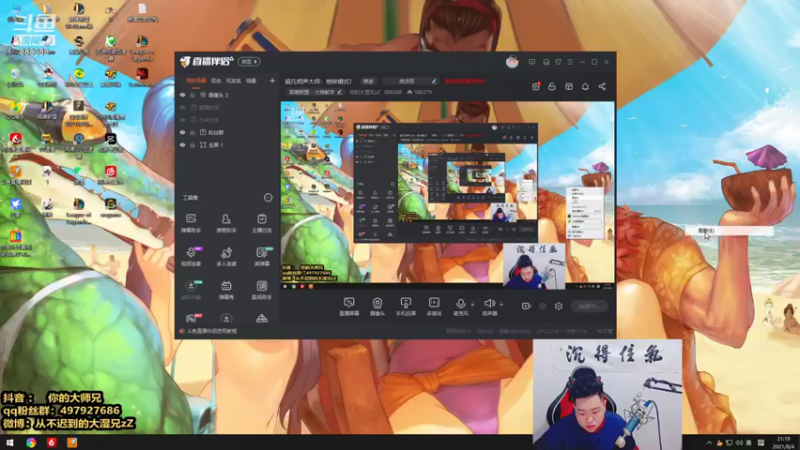
Task: Open the 弹幕助手 danmaku assistant tool
Action: (191, 223)
